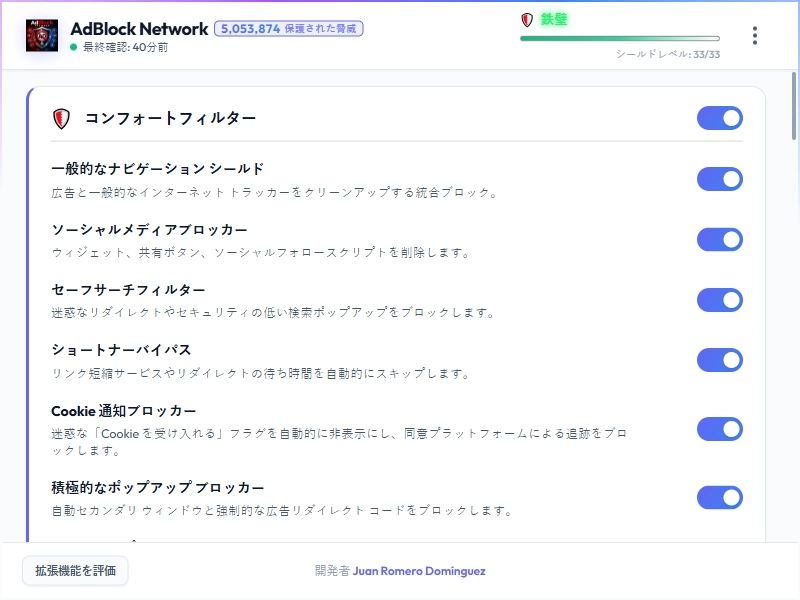This screenshot has width=800, height=600.
Task: Toggle the コンフォートフィルター master switch
Action: tap(719, 118)
